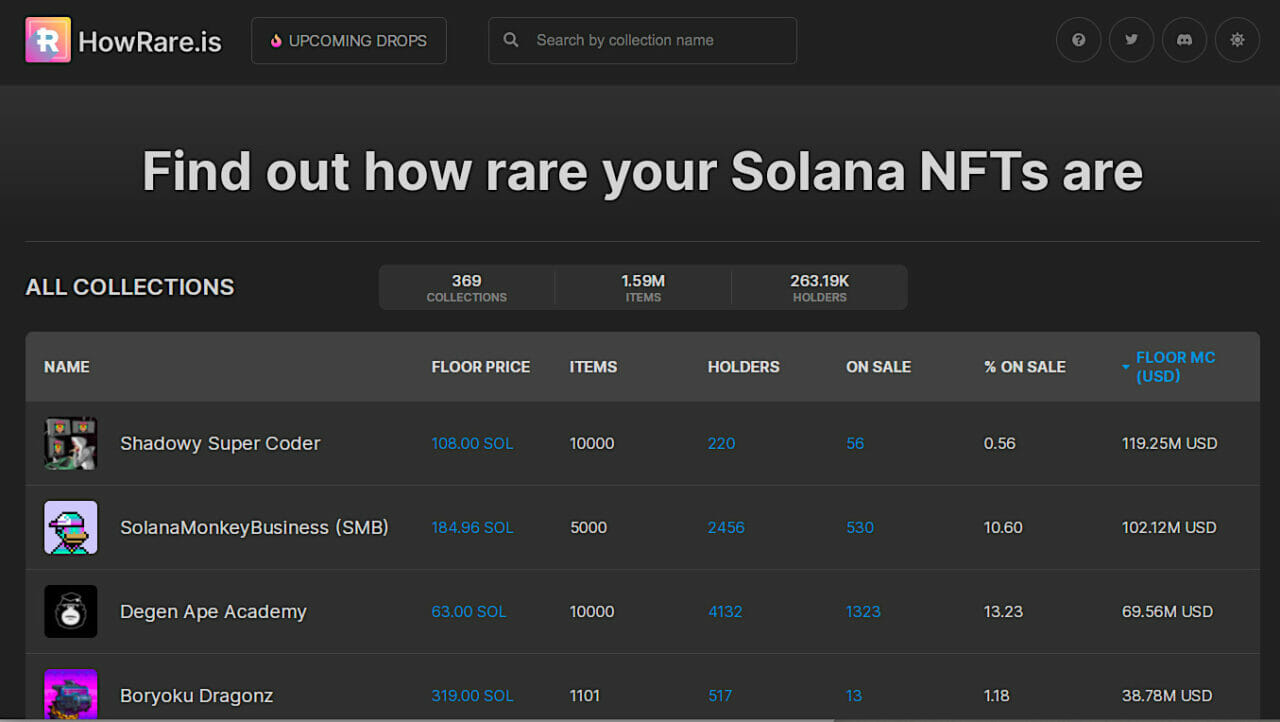This screenshot has height=722, width=1280.
Task: Click SolanaMonkeyBusiness pixel monkey thumbnail
Action: click(x=71, y=527)
